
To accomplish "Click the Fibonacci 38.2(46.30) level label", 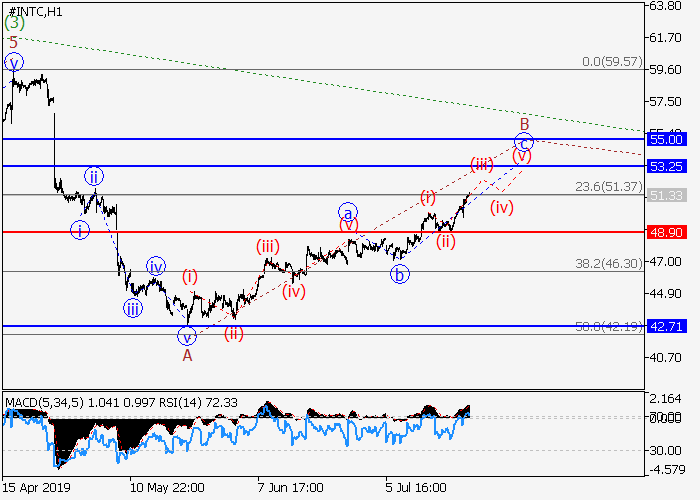I will coord(610,263).
